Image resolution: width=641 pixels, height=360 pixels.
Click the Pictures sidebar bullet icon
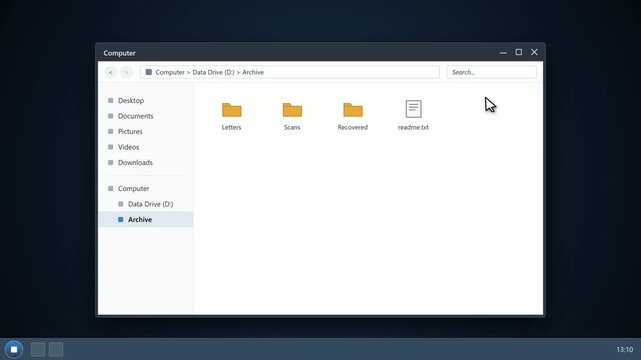[110, 132]
